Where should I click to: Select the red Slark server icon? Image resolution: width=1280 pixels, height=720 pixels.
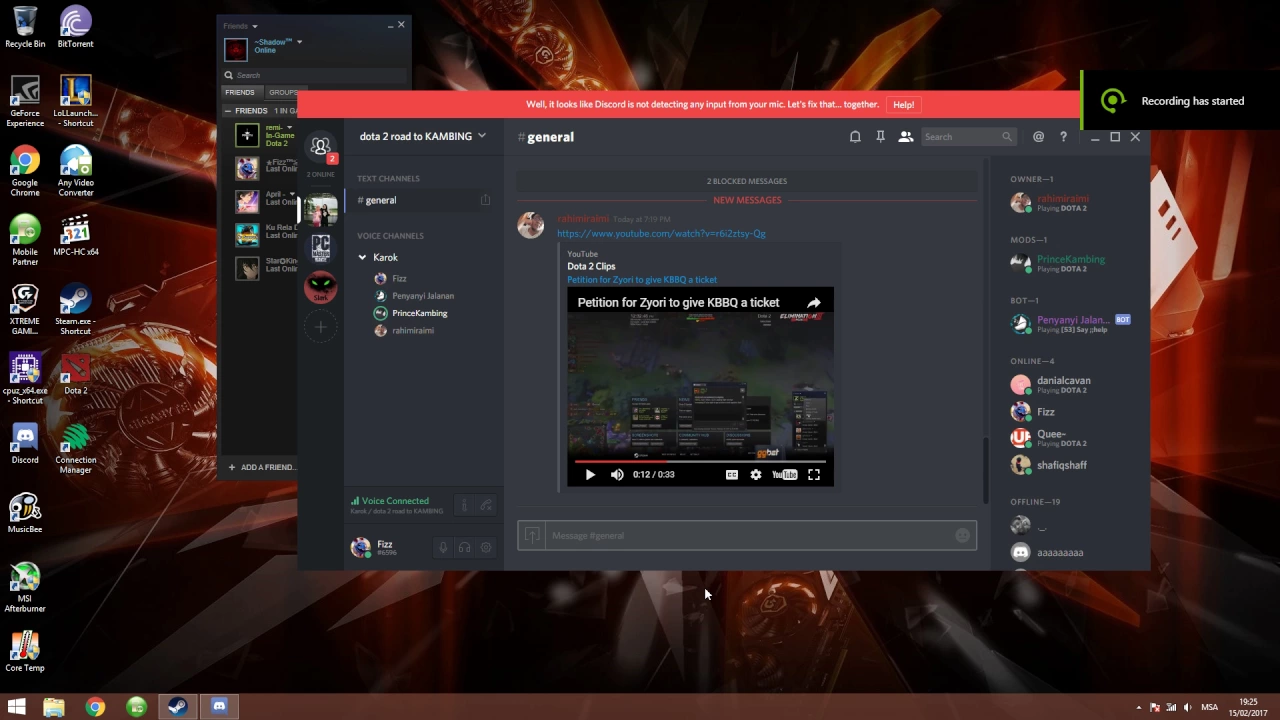[320, 287]
